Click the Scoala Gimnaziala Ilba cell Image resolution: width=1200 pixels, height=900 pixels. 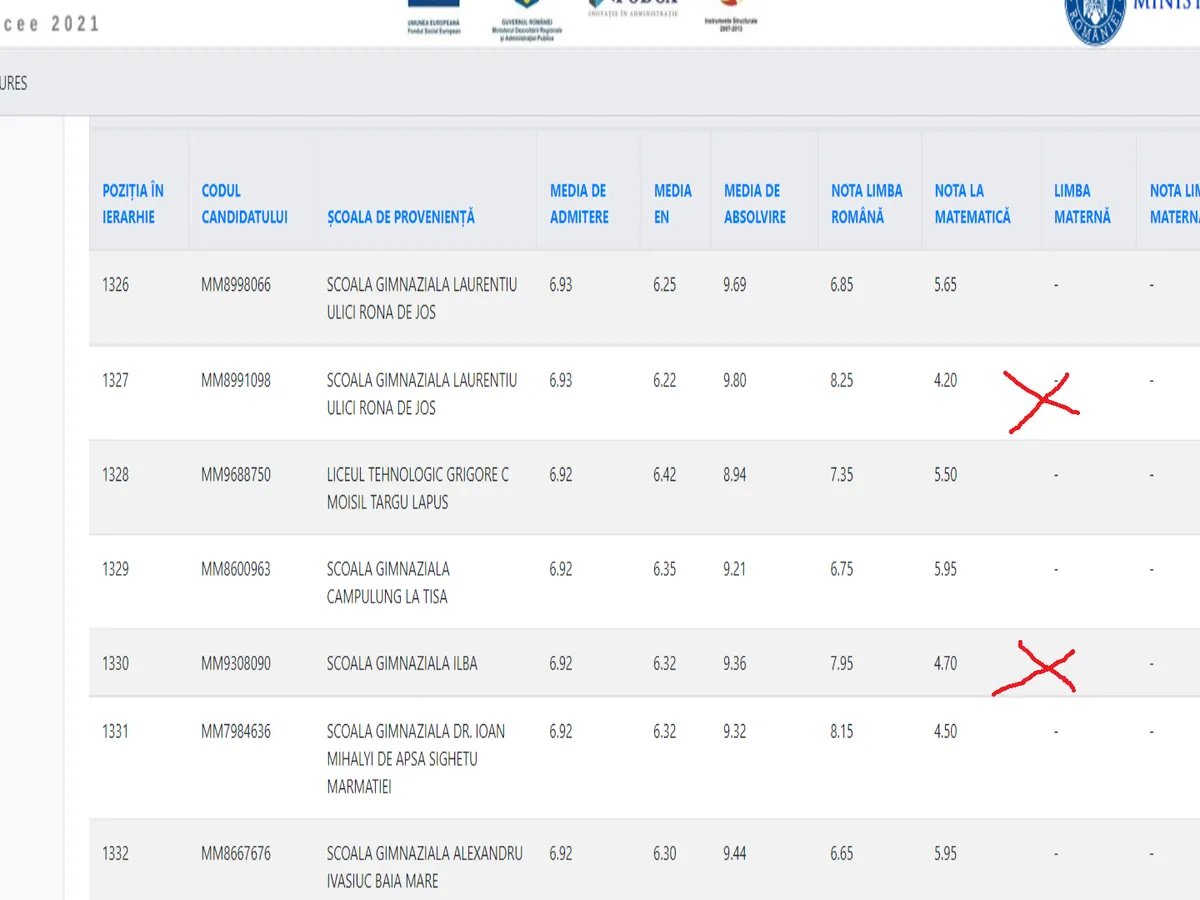click(401, 663)
